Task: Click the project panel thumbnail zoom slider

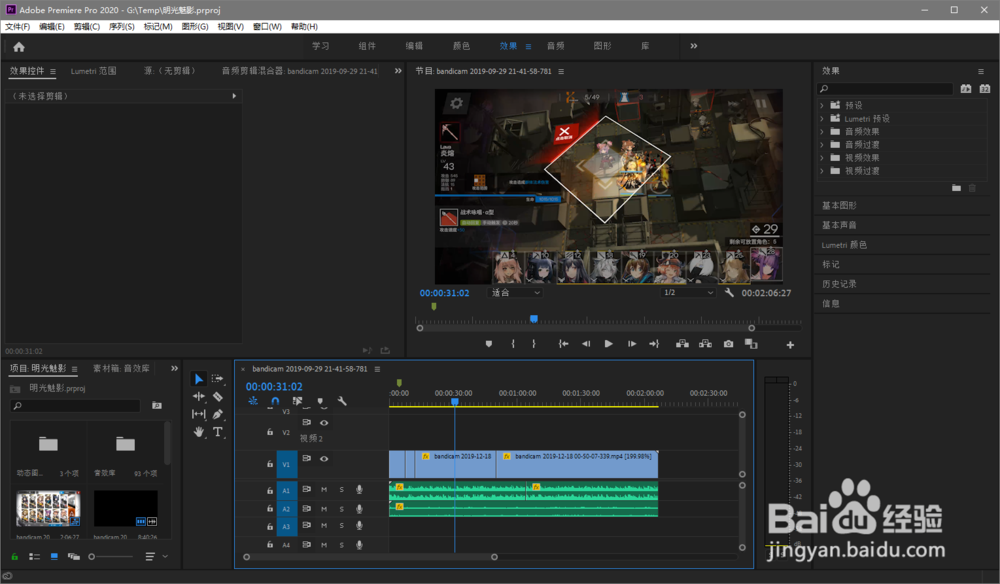Action: (92, 556)
